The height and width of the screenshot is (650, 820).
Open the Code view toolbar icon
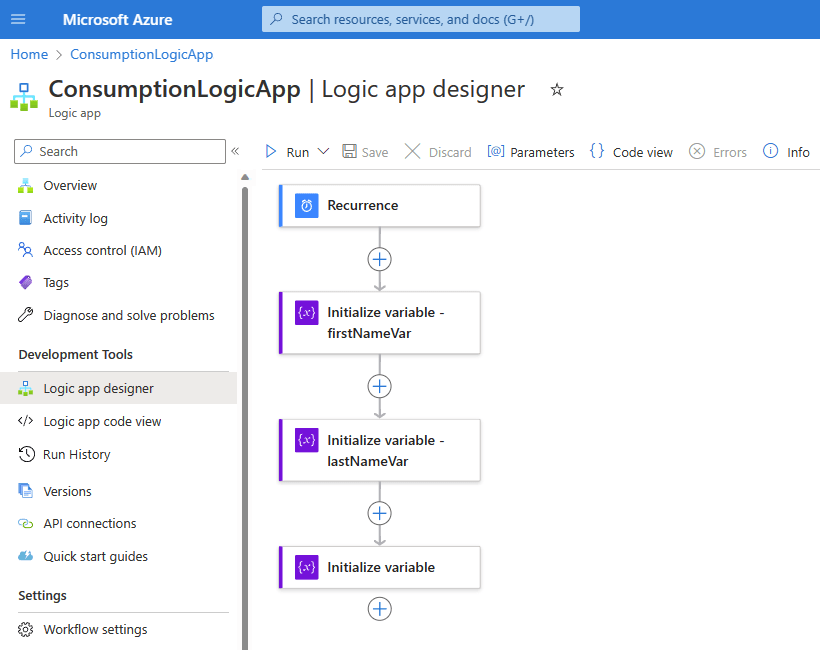pos(597,151)
